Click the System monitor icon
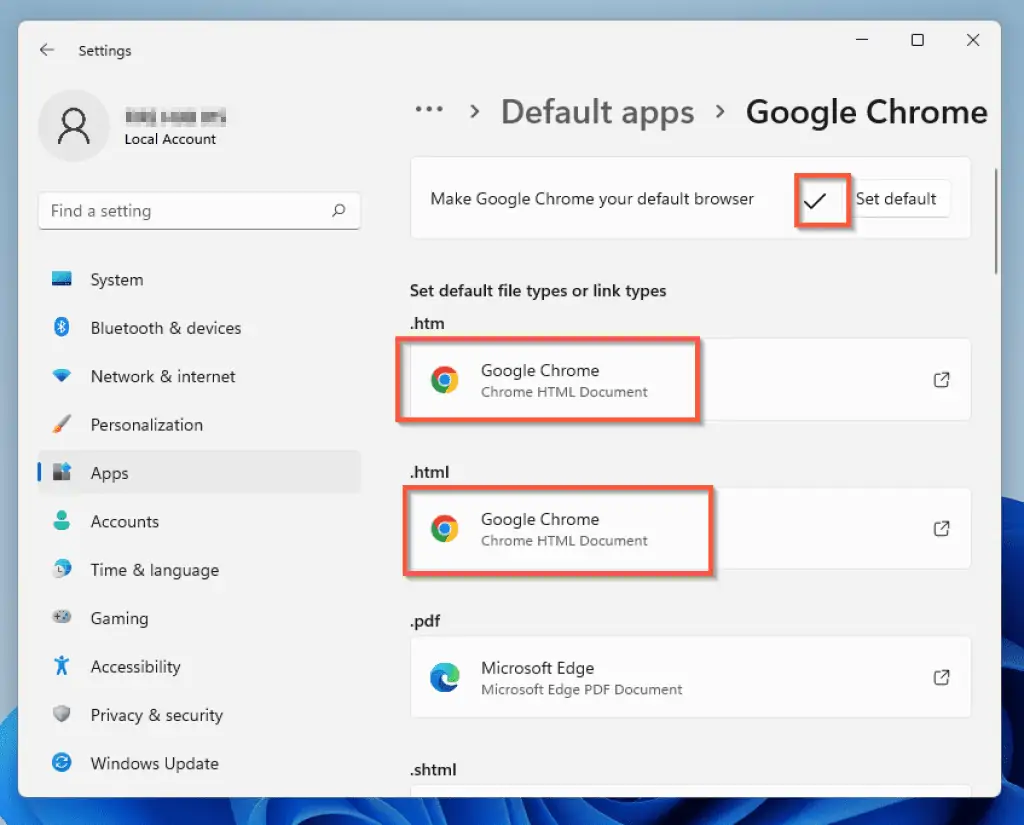 [x=62, y=279]
